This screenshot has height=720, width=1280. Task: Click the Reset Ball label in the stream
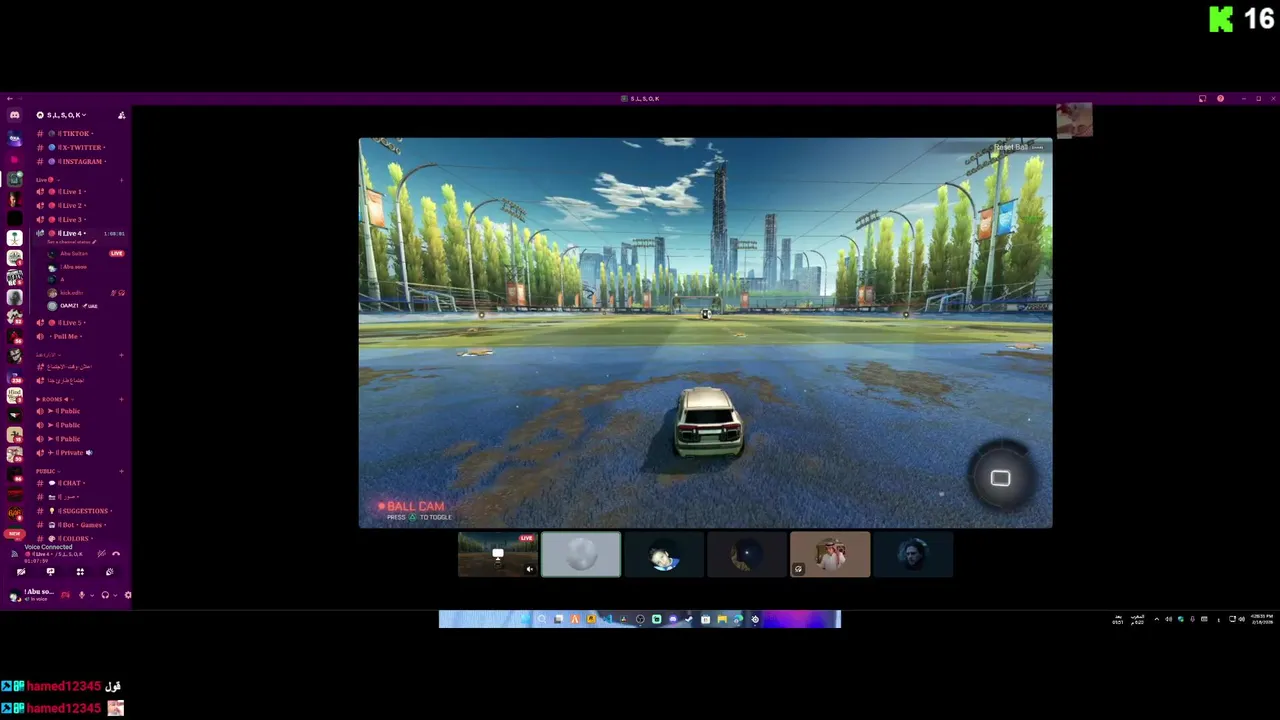point(1010,147)
